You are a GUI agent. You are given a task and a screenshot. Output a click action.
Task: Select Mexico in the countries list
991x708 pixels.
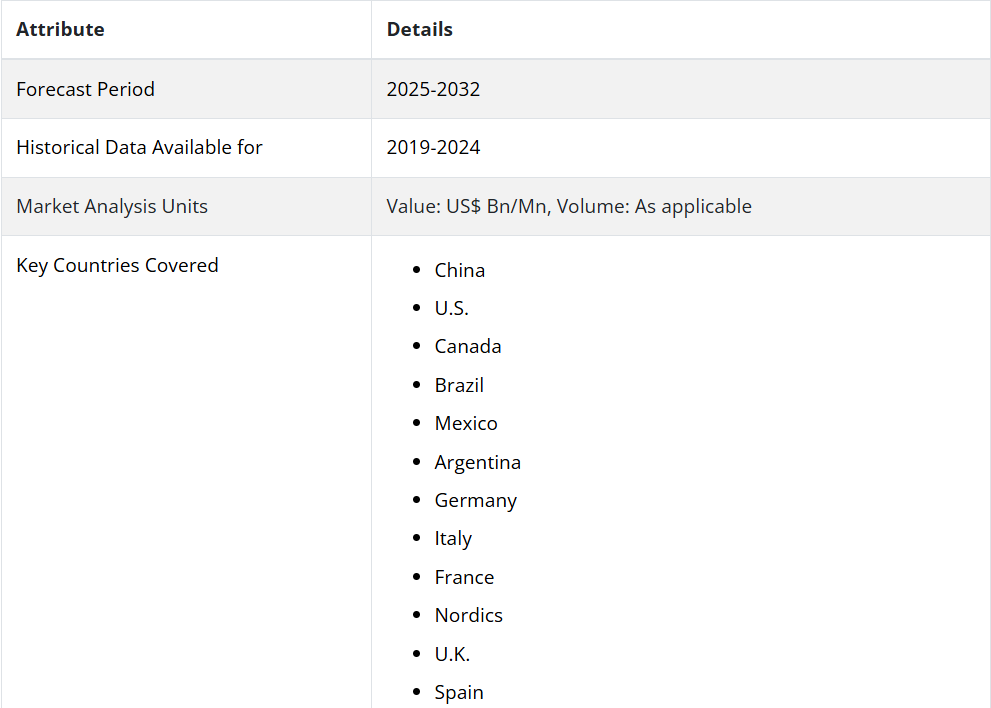tap(466, 424)
